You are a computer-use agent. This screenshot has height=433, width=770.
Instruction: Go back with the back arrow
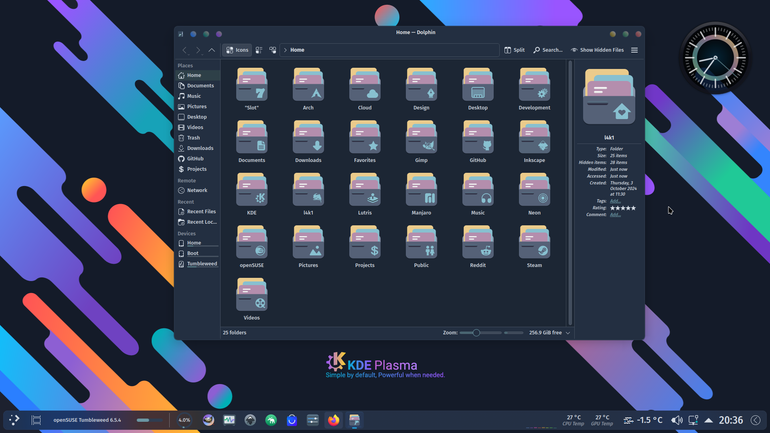pyautogui.click(x=185, y=50)
